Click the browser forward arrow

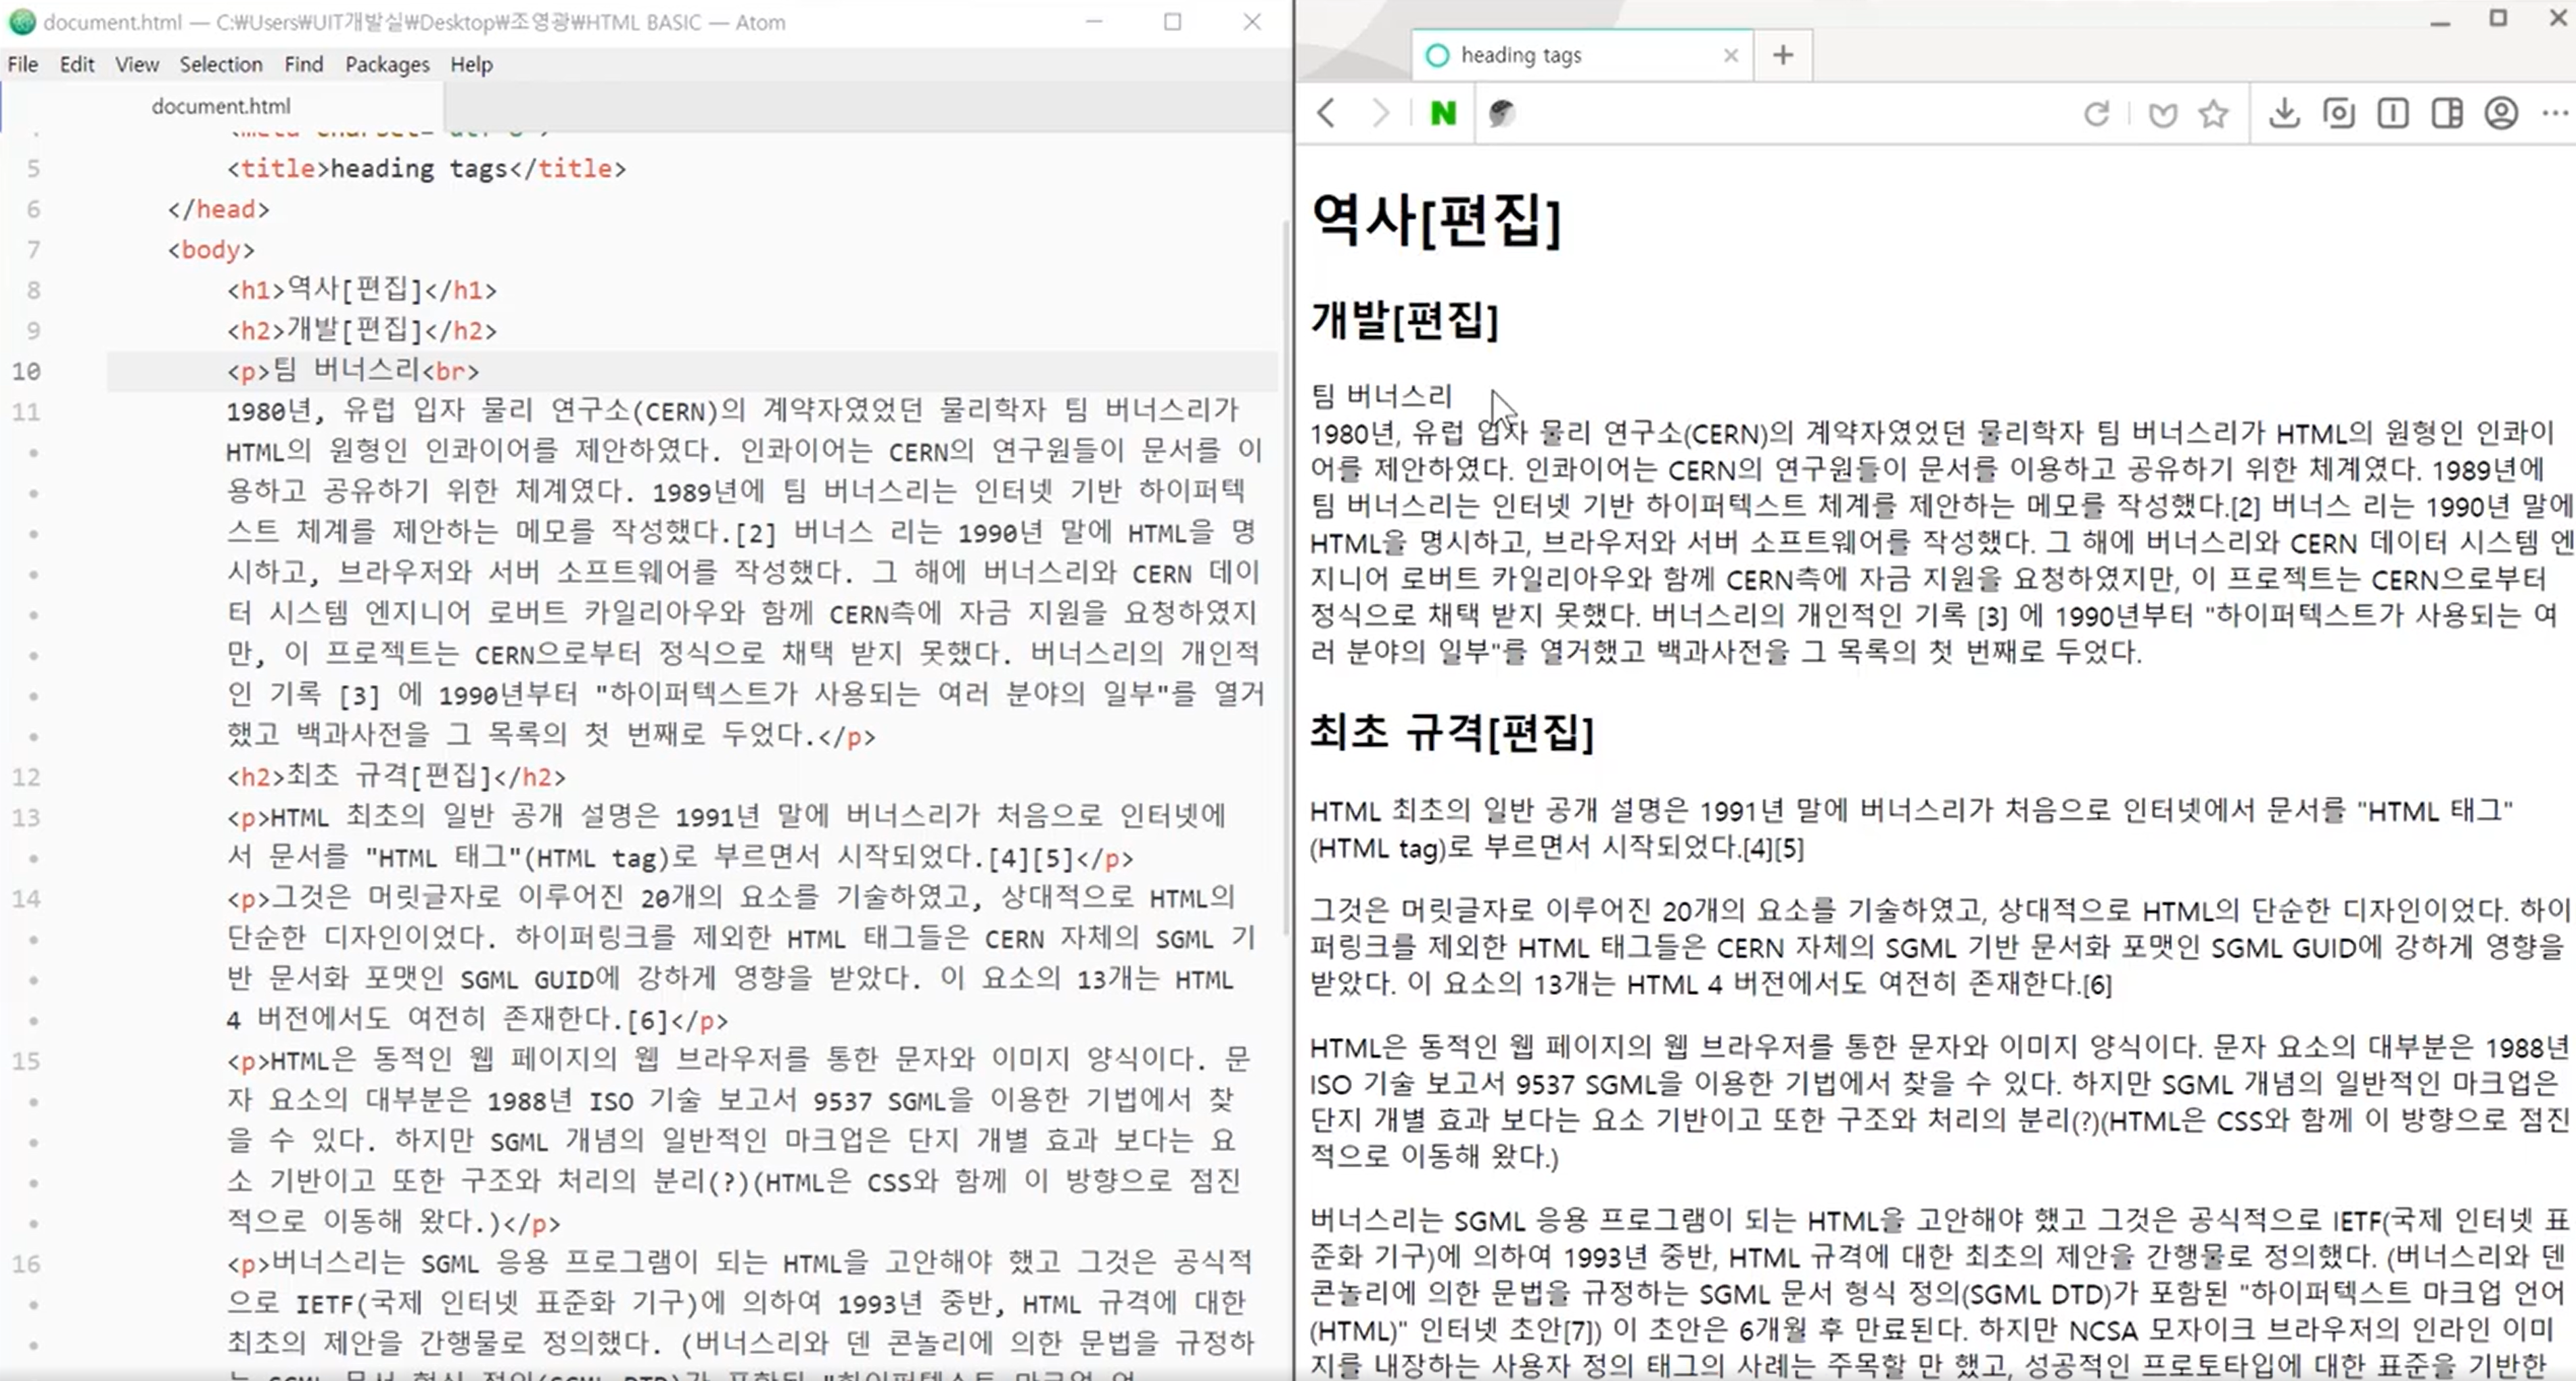pos(1380,113)
